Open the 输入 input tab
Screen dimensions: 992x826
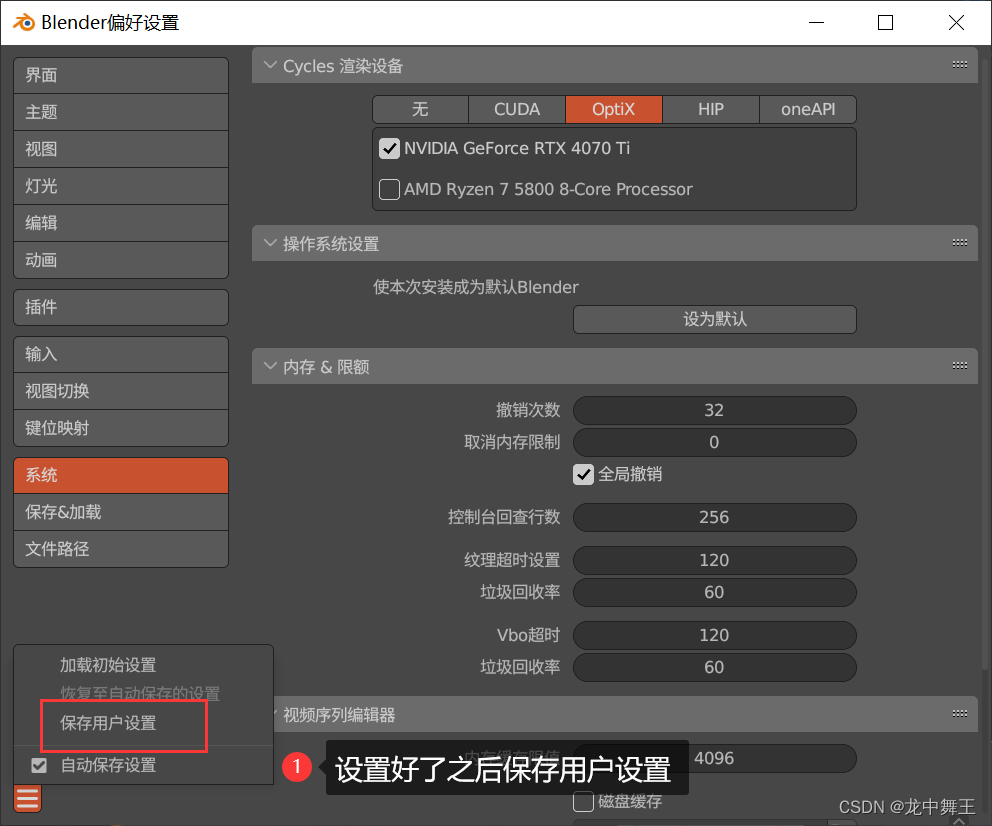pyautogui.click(x=121, y=354)
